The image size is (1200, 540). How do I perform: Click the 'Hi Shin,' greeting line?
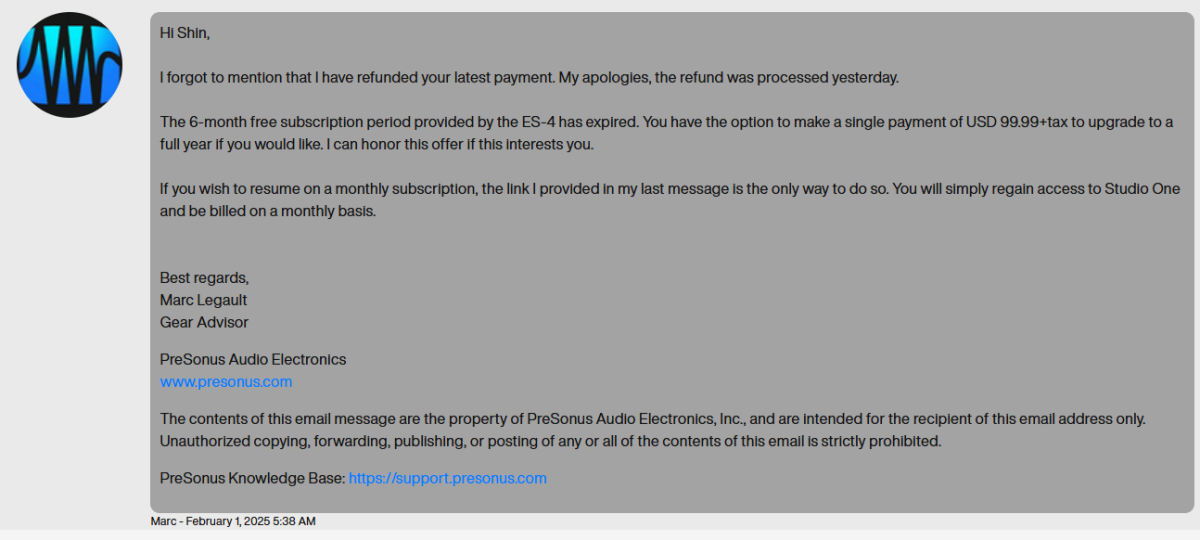coord(185,33)
